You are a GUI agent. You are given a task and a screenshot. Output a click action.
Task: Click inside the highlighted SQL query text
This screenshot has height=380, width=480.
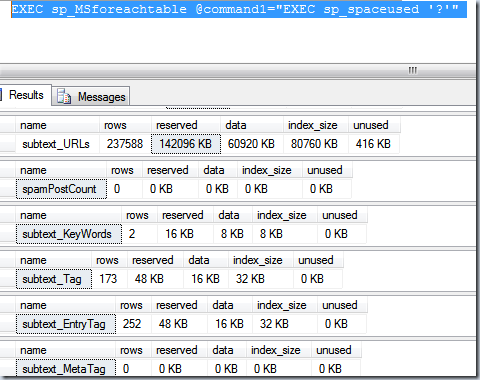(235, 9)
